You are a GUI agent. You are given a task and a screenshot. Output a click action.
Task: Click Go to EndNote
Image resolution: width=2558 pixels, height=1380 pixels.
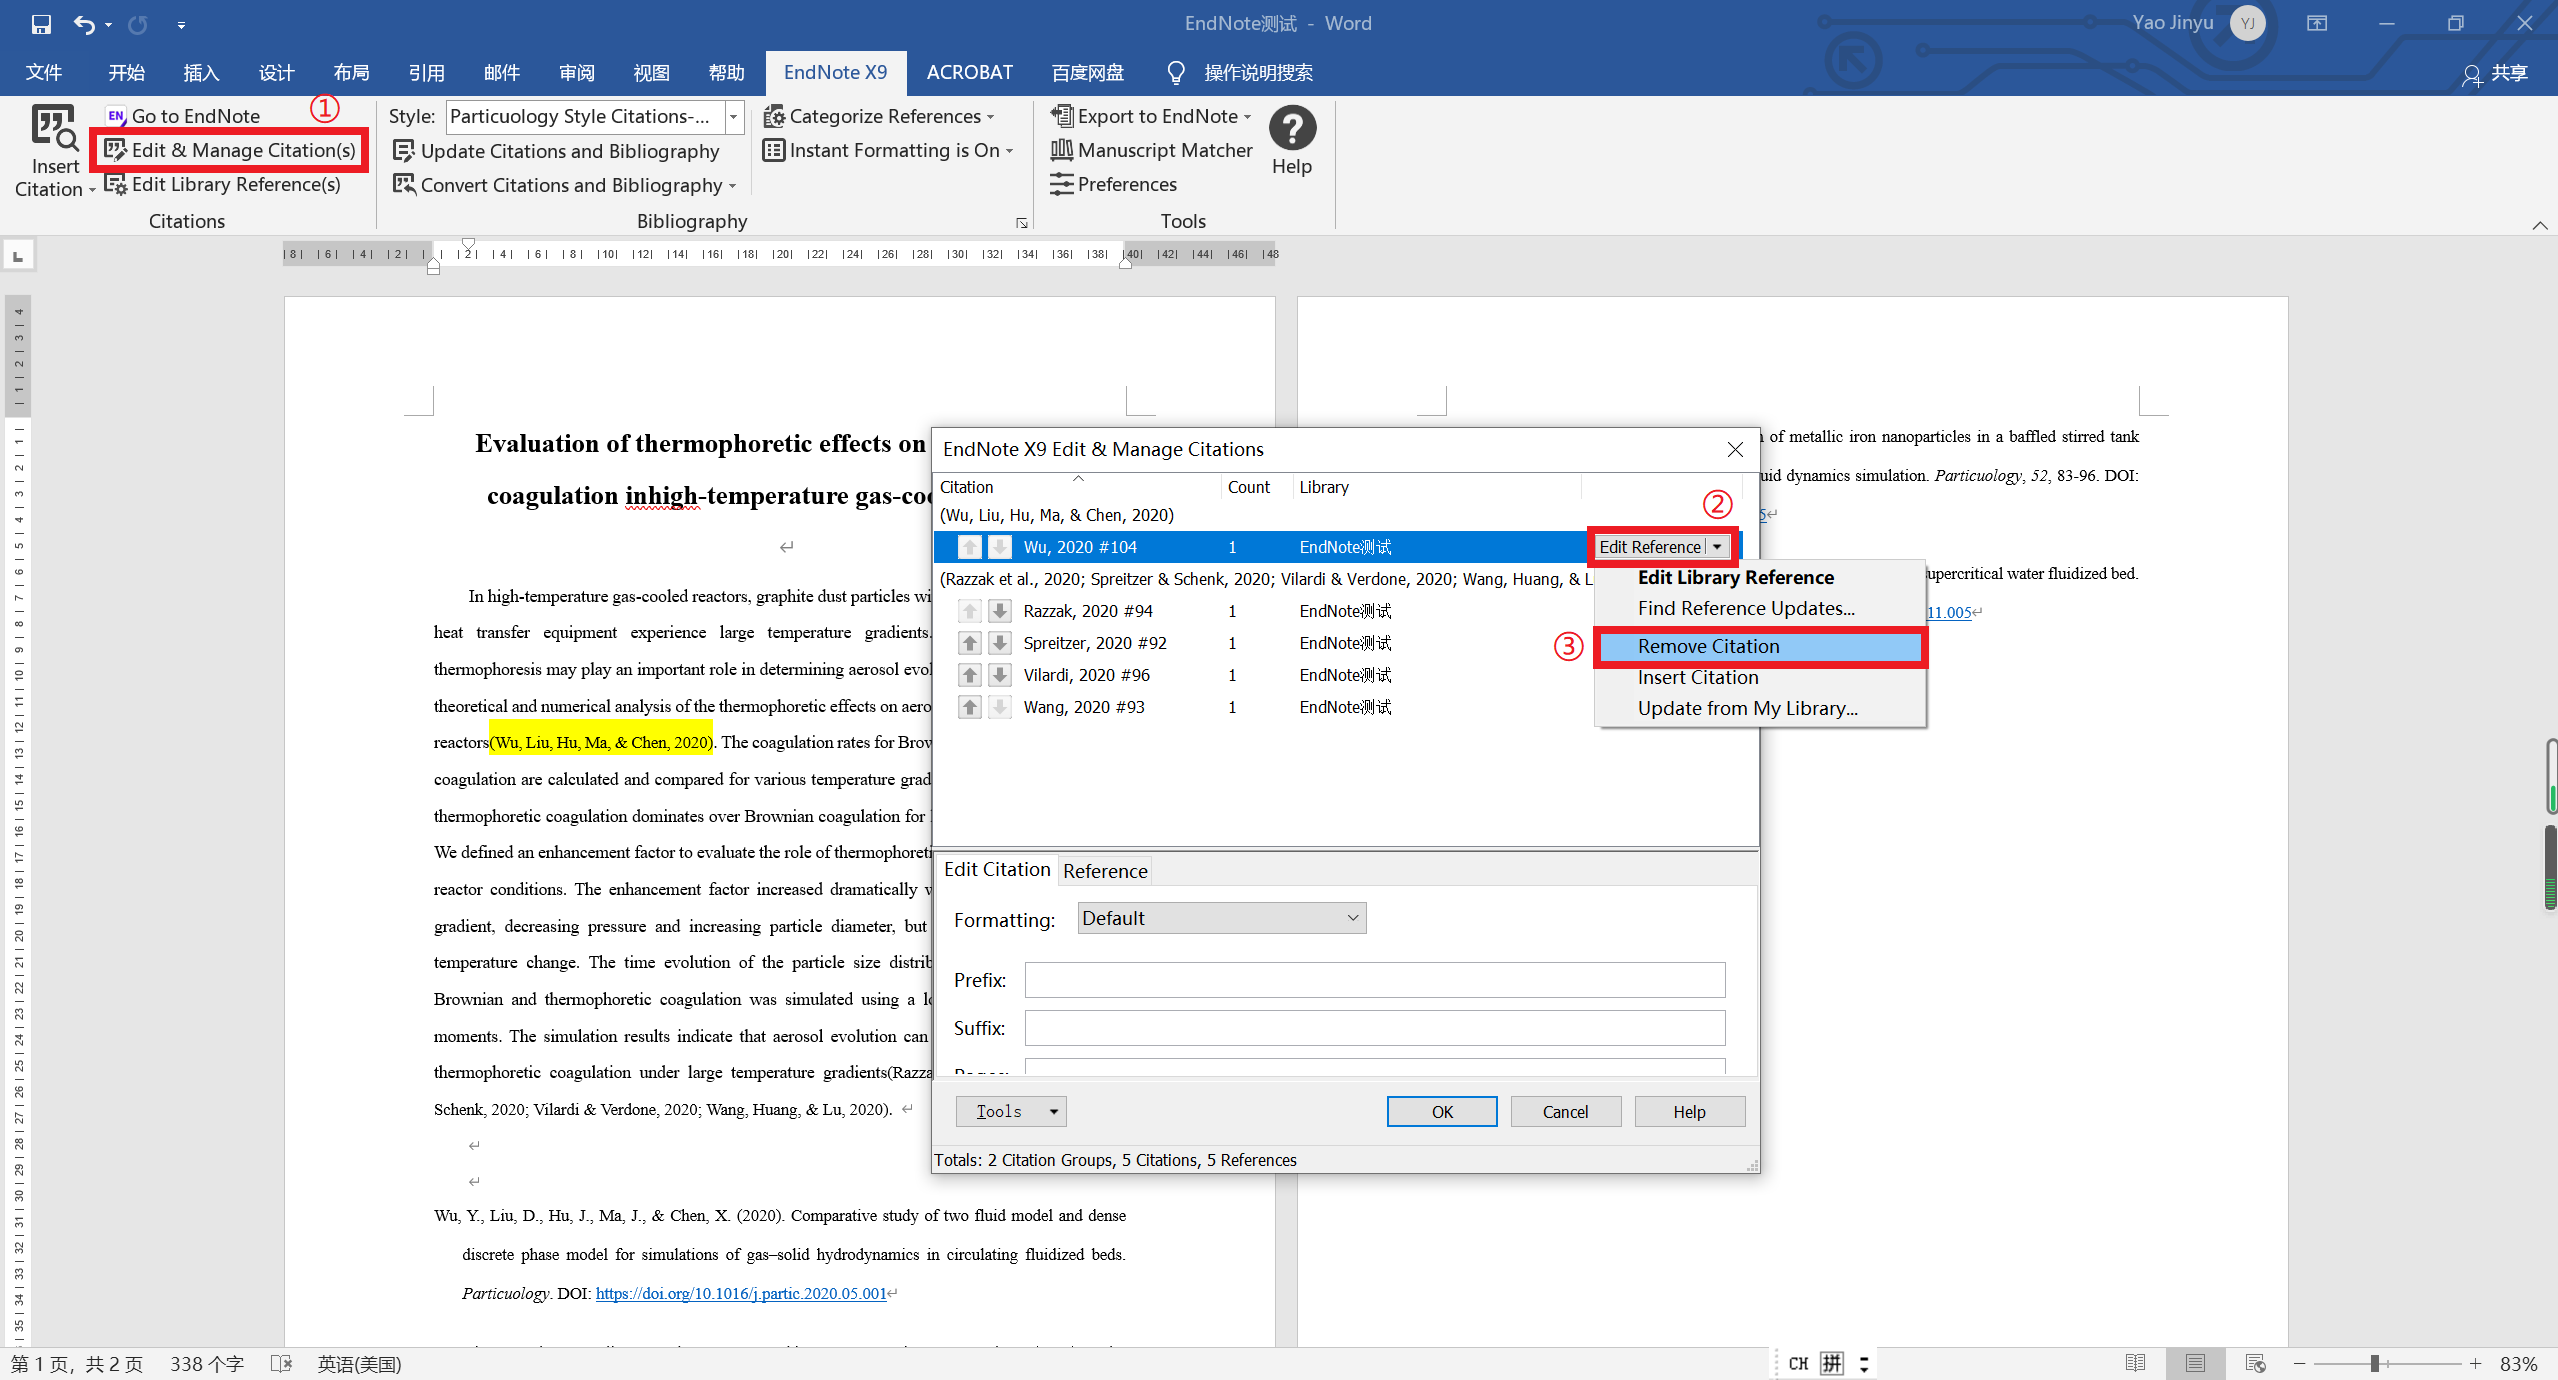pyautogui.click(x=183, y=116)
